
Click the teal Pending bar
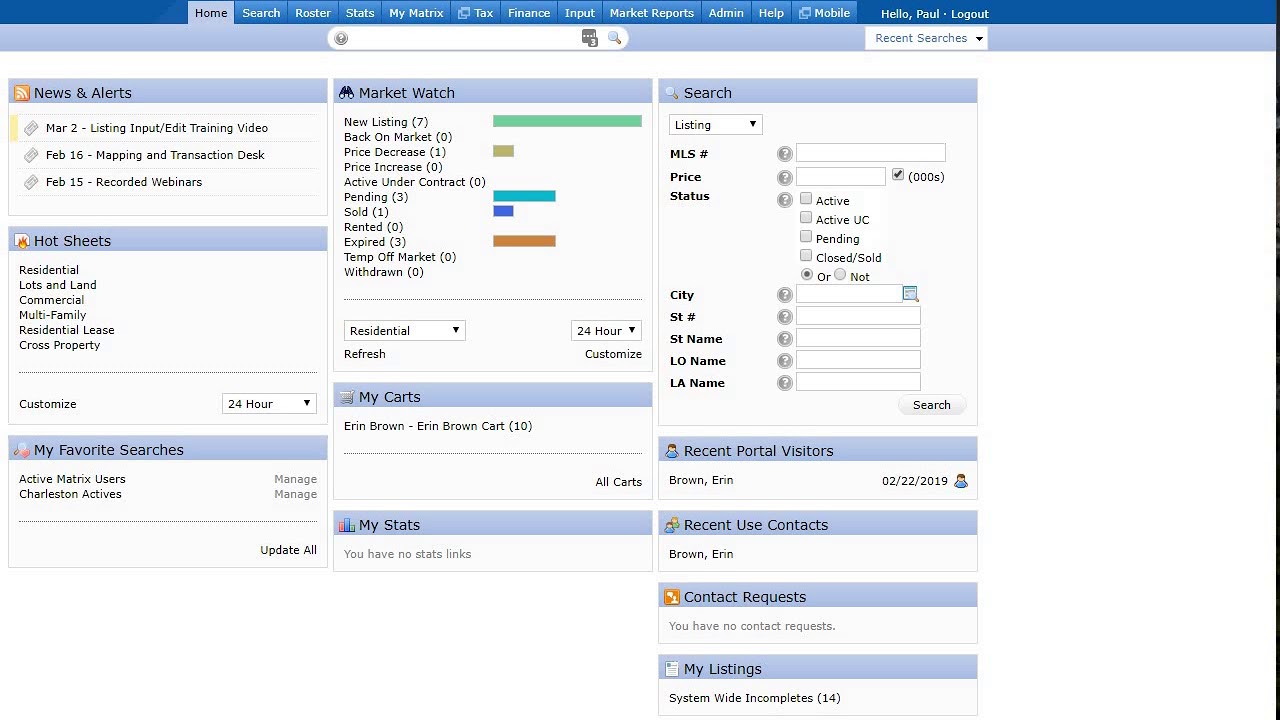click(x=524, y=196)
